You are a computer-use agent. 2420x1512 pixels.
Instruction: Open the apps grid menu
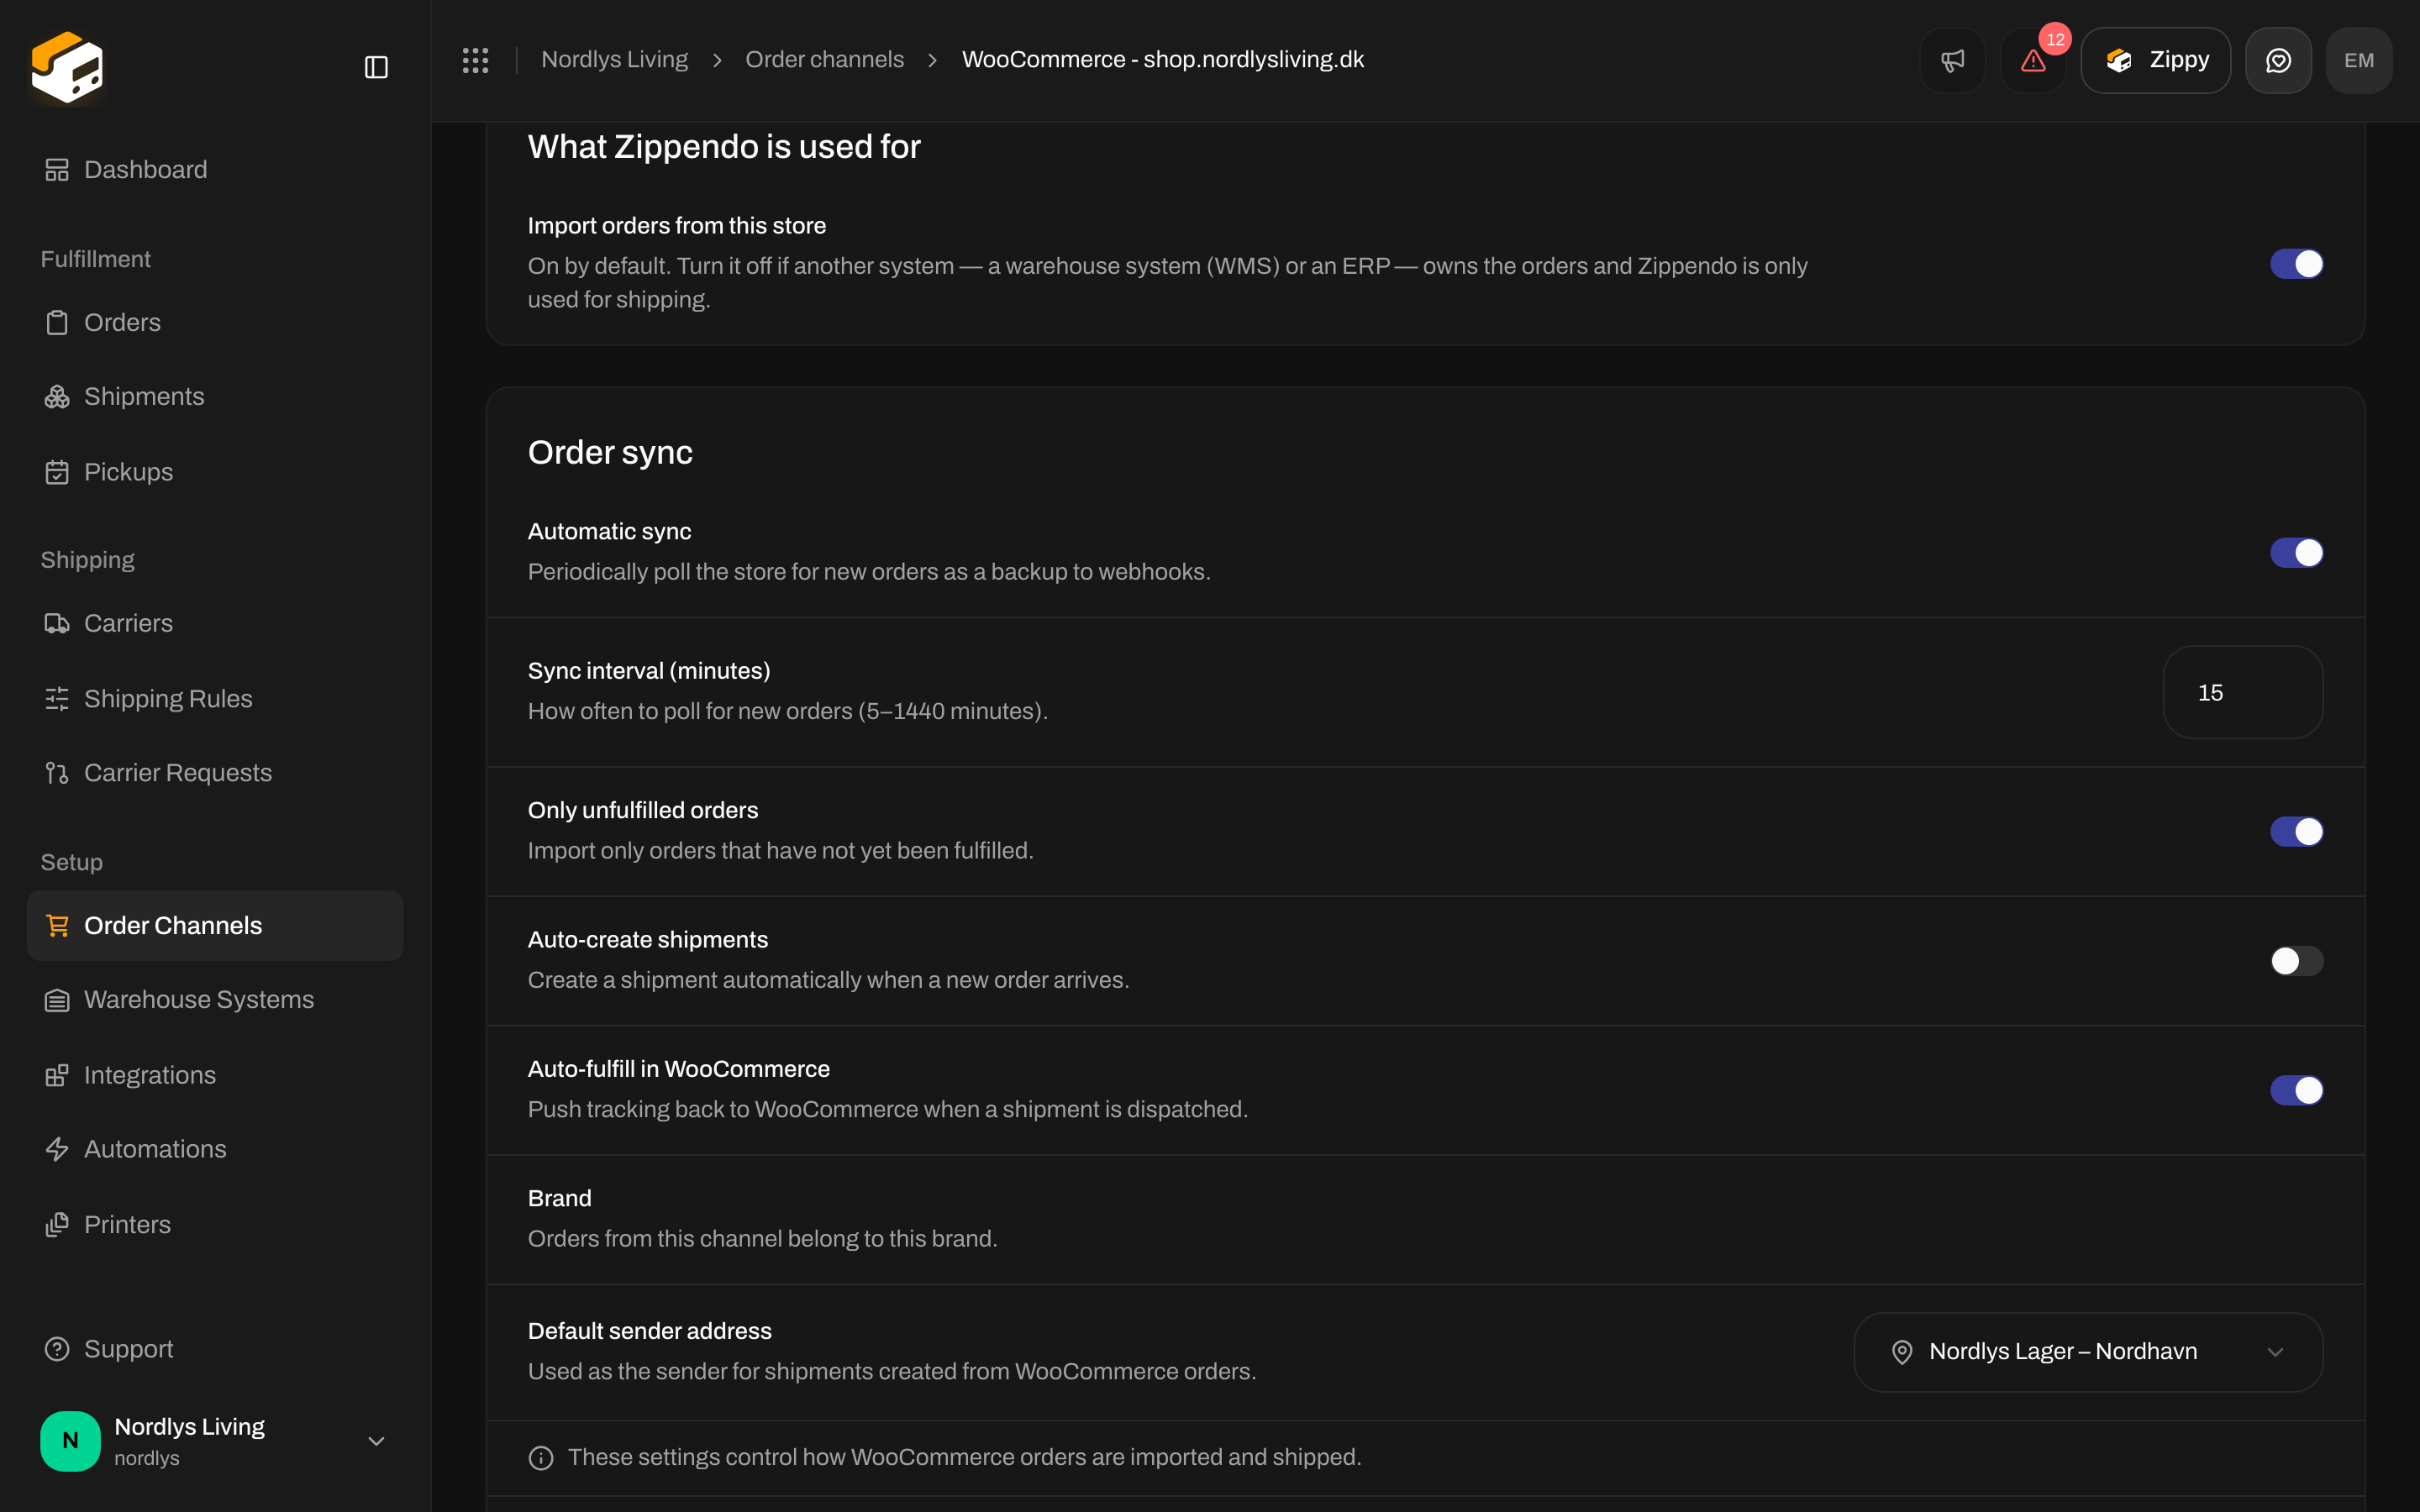click(475, 60)
